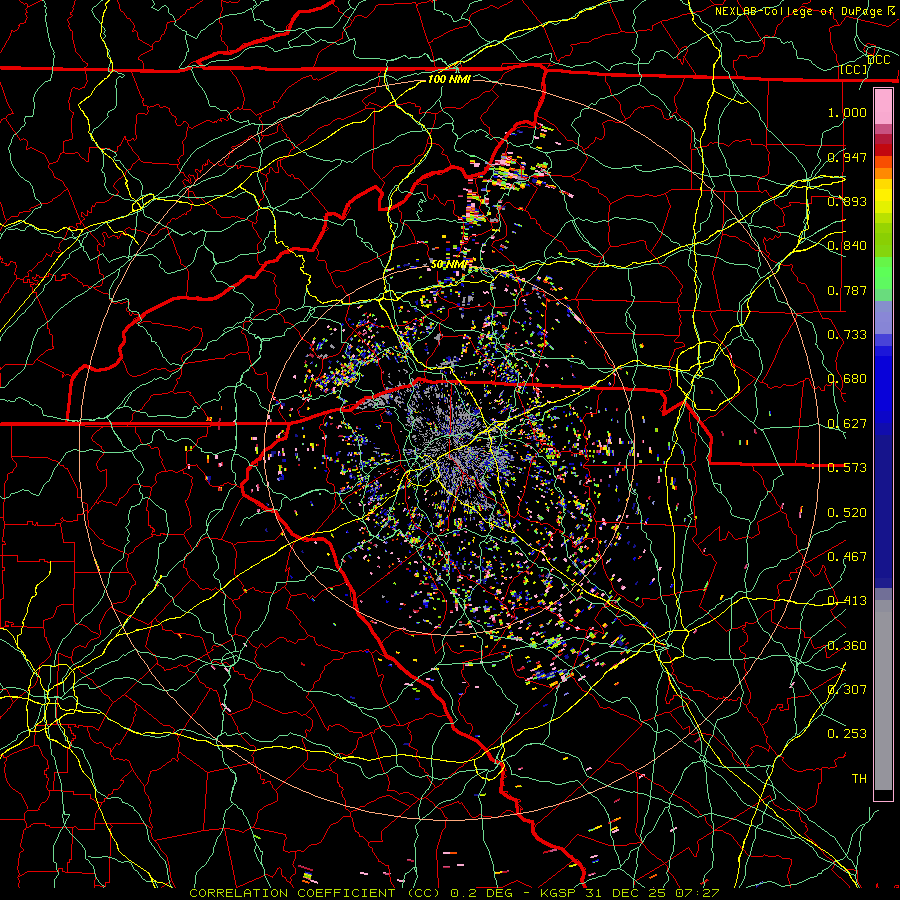Click the 0.840 scale value
Viewport: 900px width, 900px height.
coord(847,246)
